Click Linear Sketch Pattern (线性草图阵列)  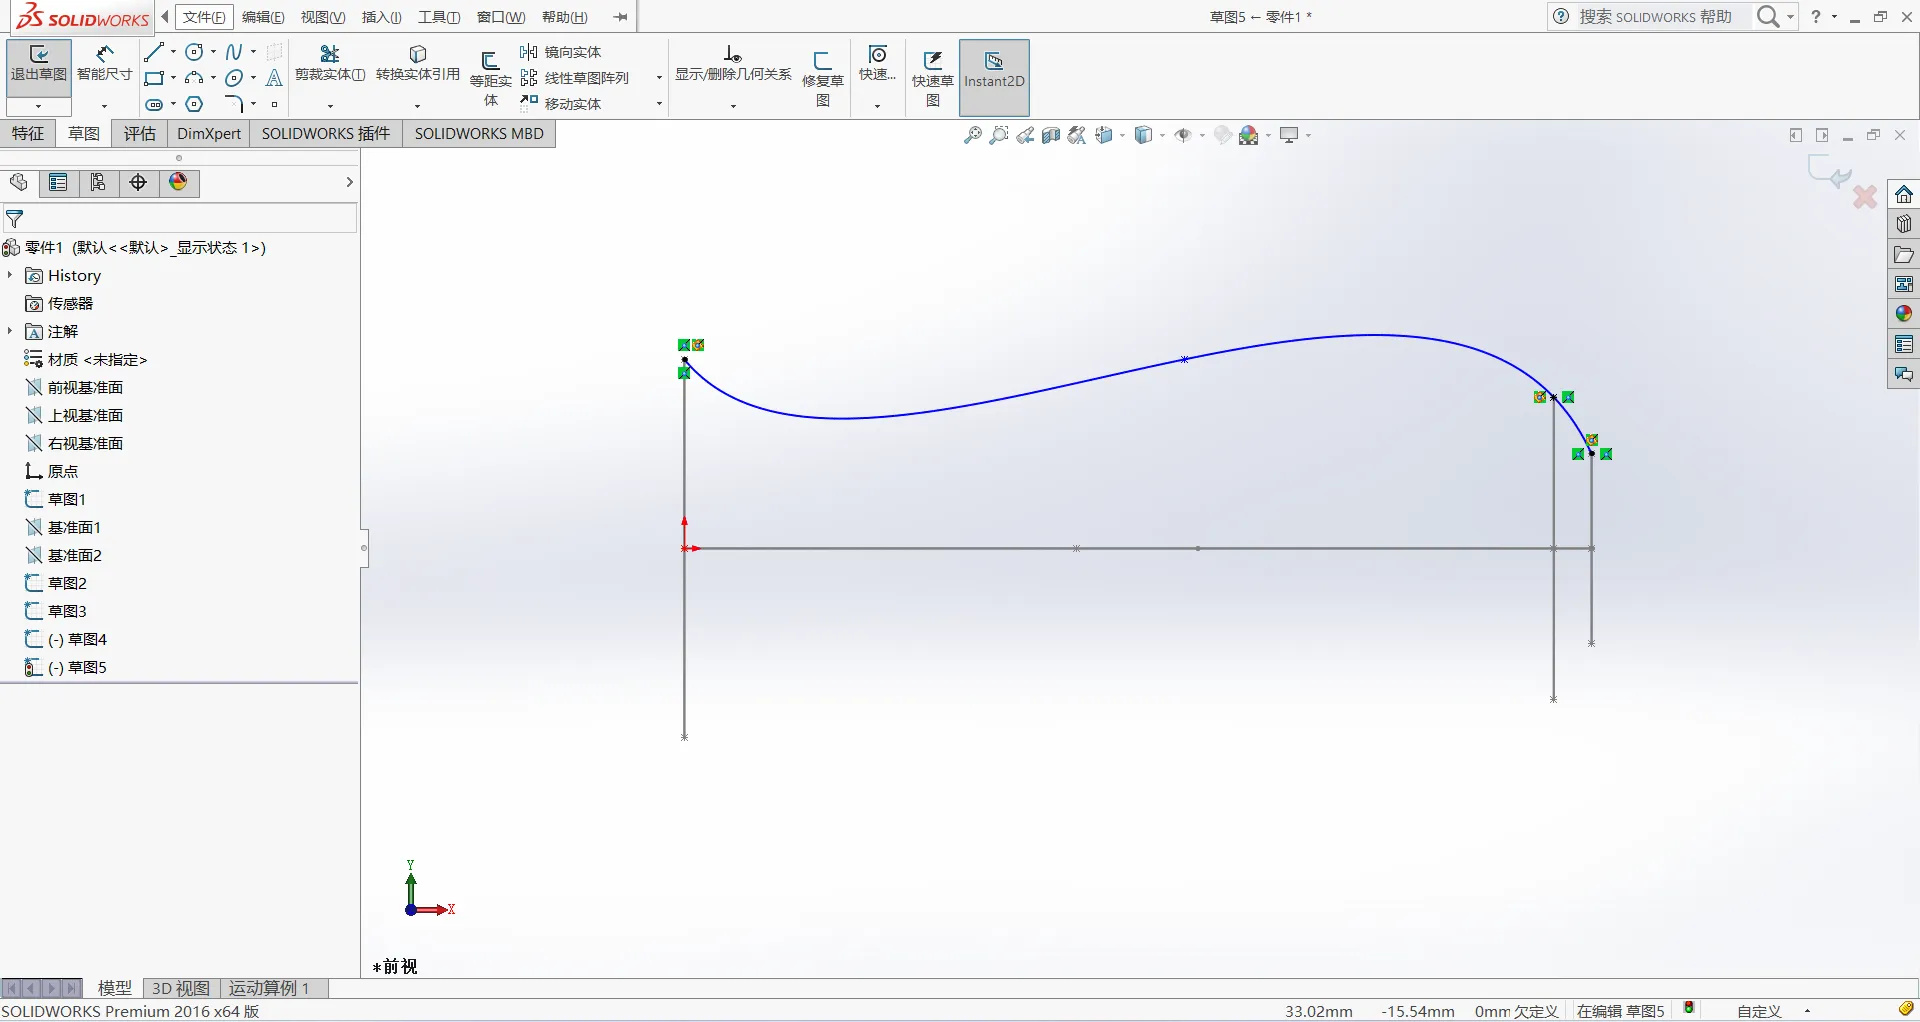click(575, 78)
